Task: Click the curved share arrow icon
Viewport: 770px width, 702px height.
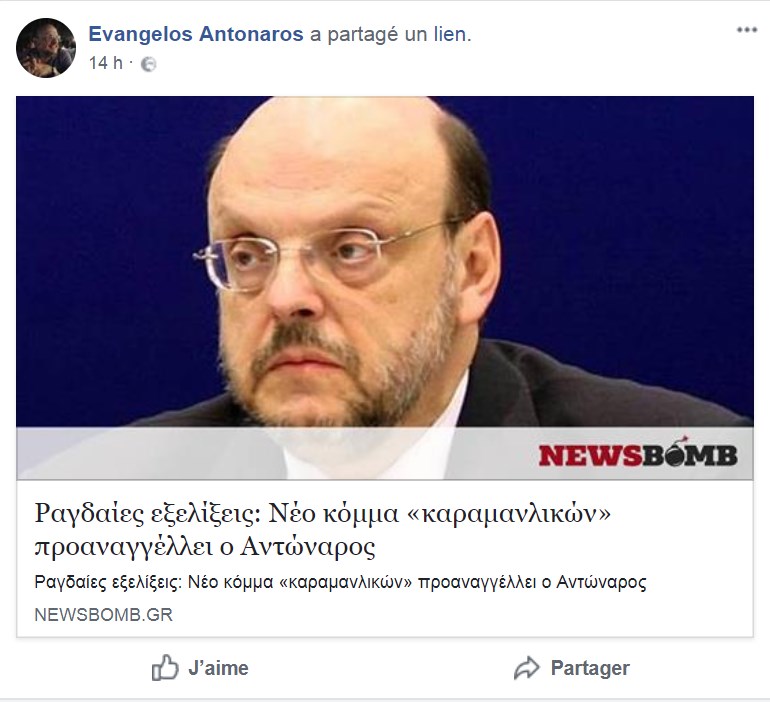Action: (x=526, y=668)
